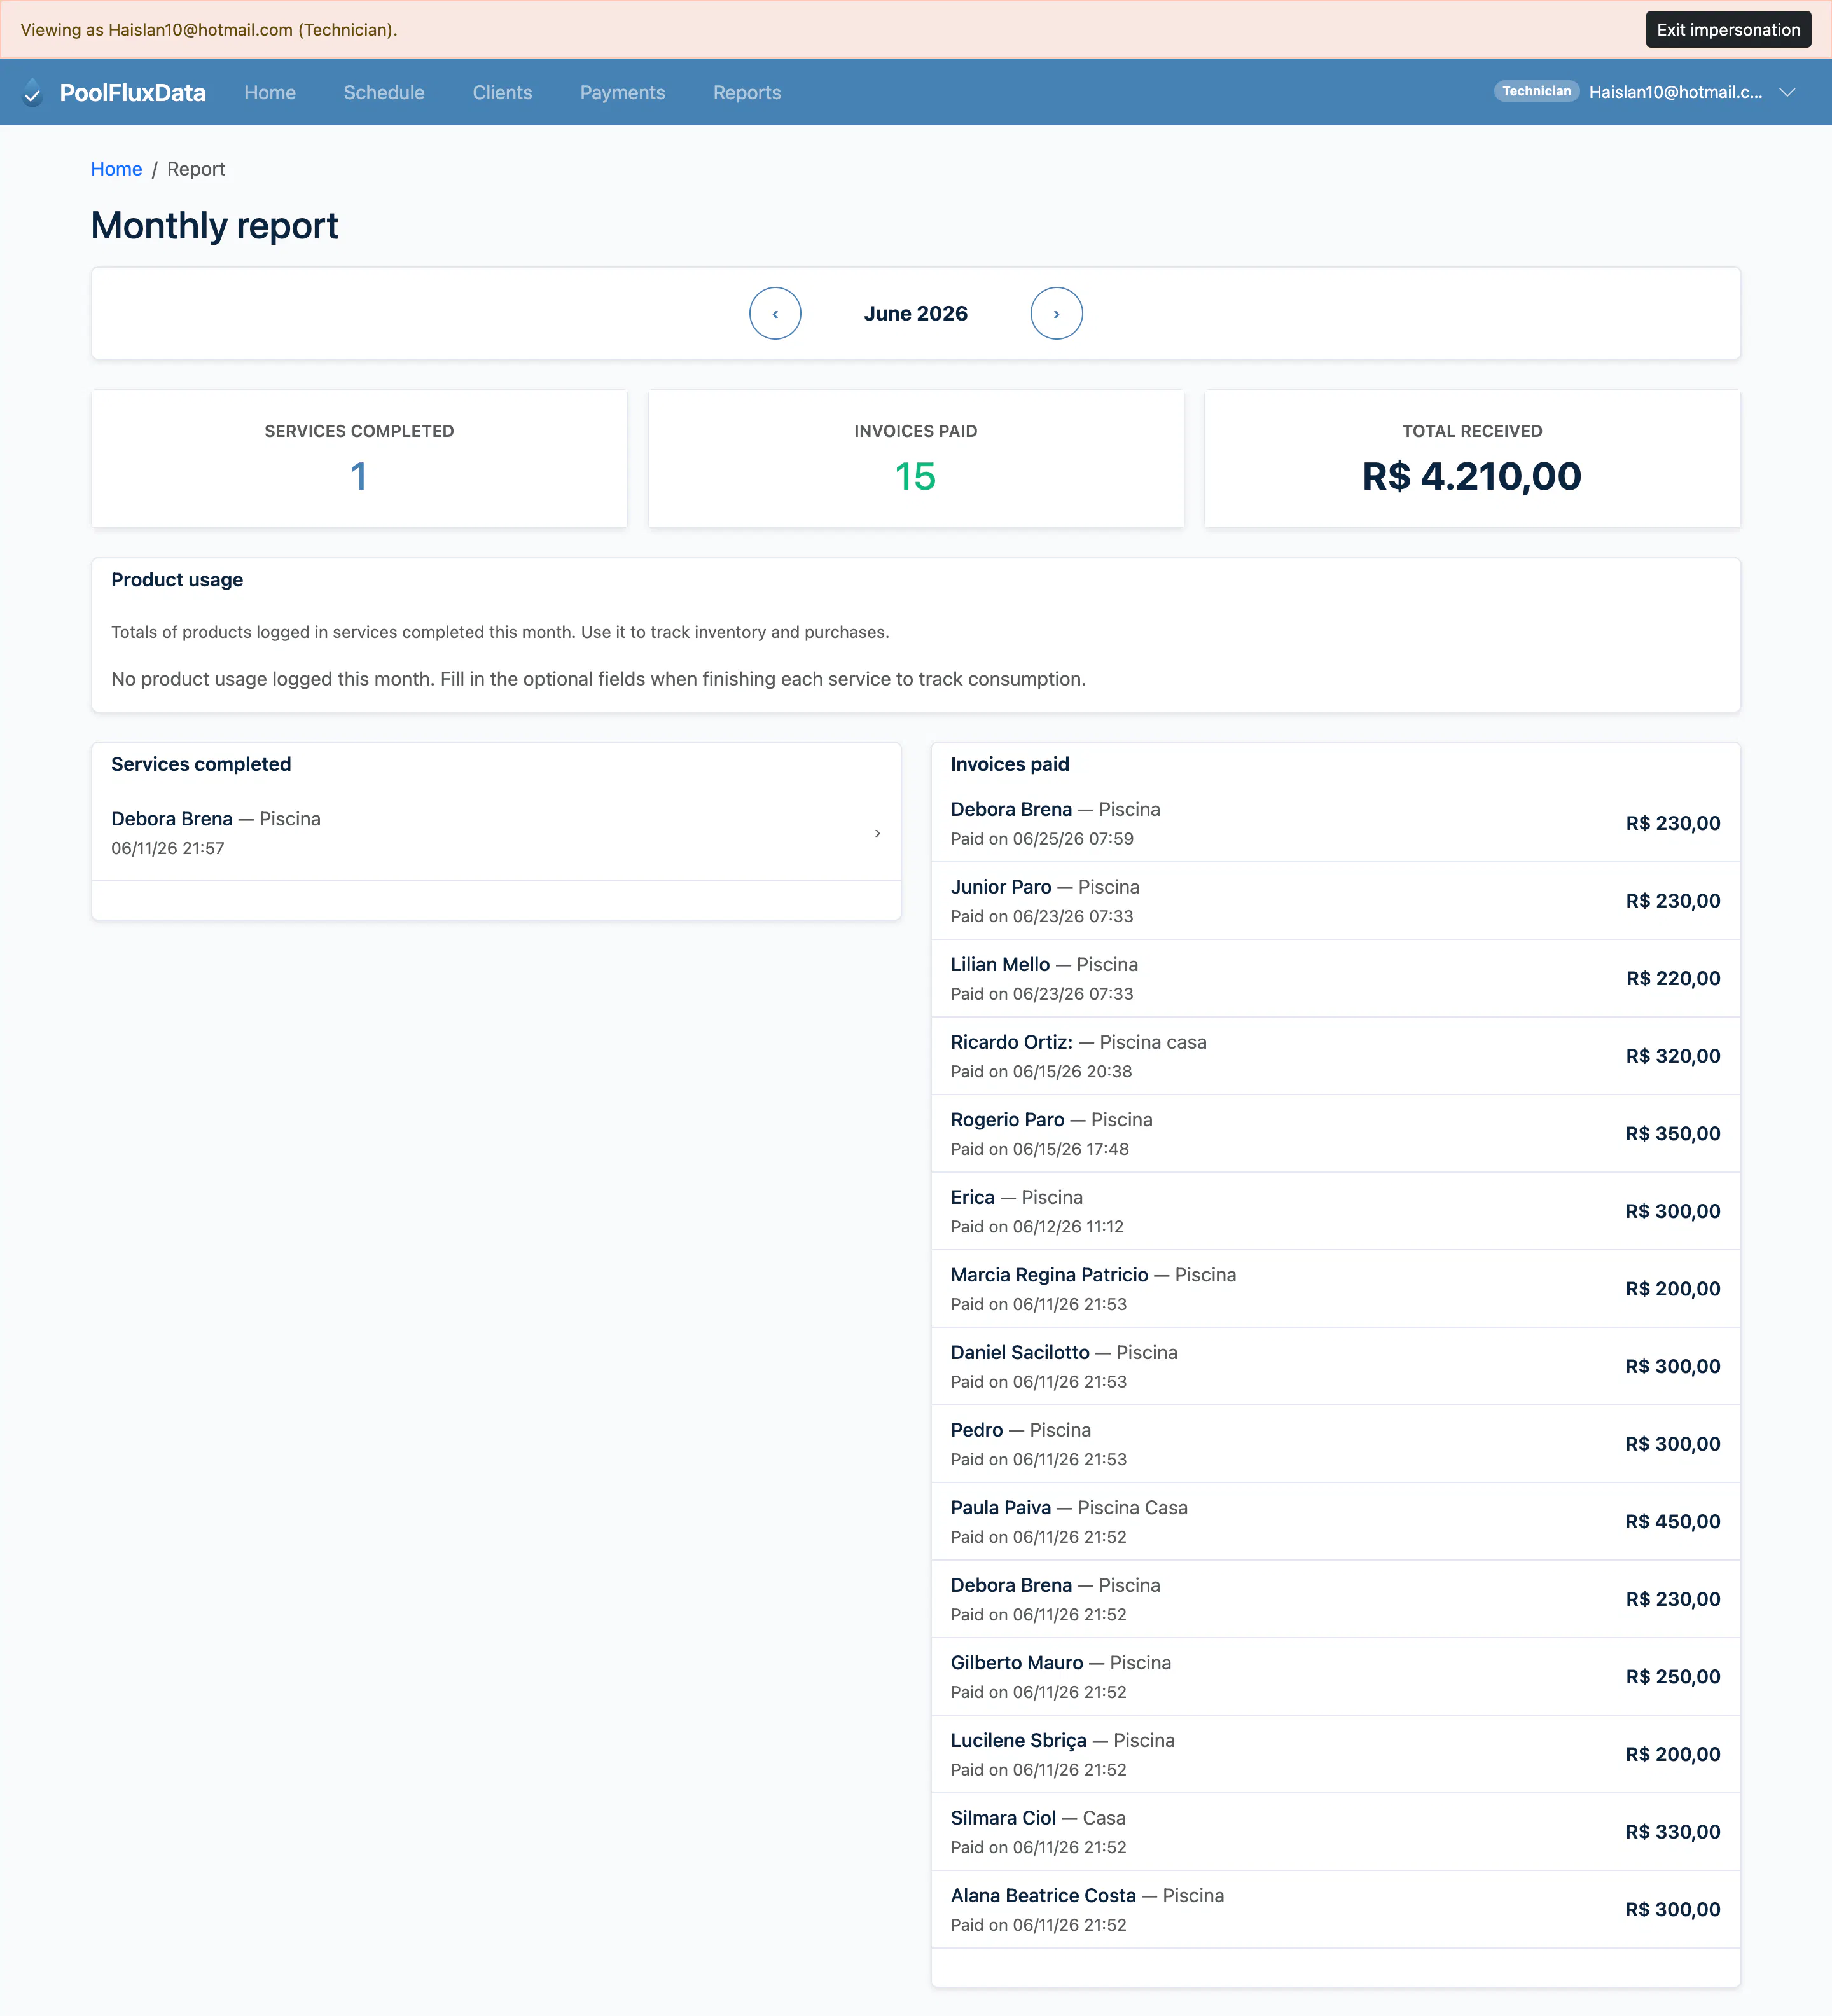1832x2016 pixels.
Task: Select Ricardo Ortiz: Piscina casa invoice
Action: [x=1335, y=1056]
